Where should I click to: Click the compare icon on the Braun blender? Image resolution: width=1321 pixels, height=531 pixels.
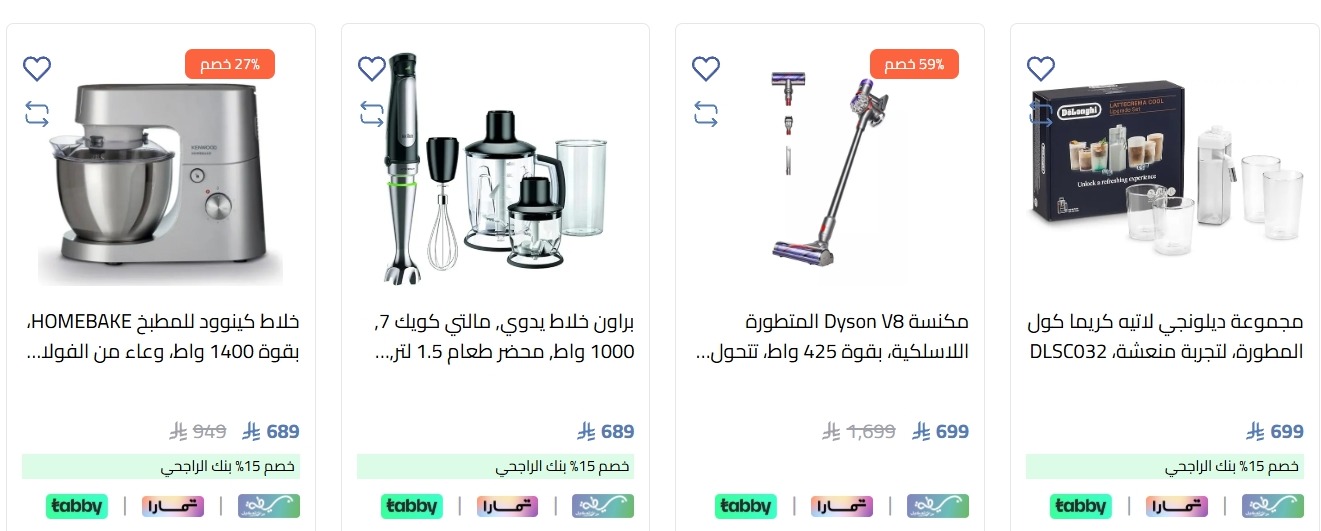pos(372,114)
